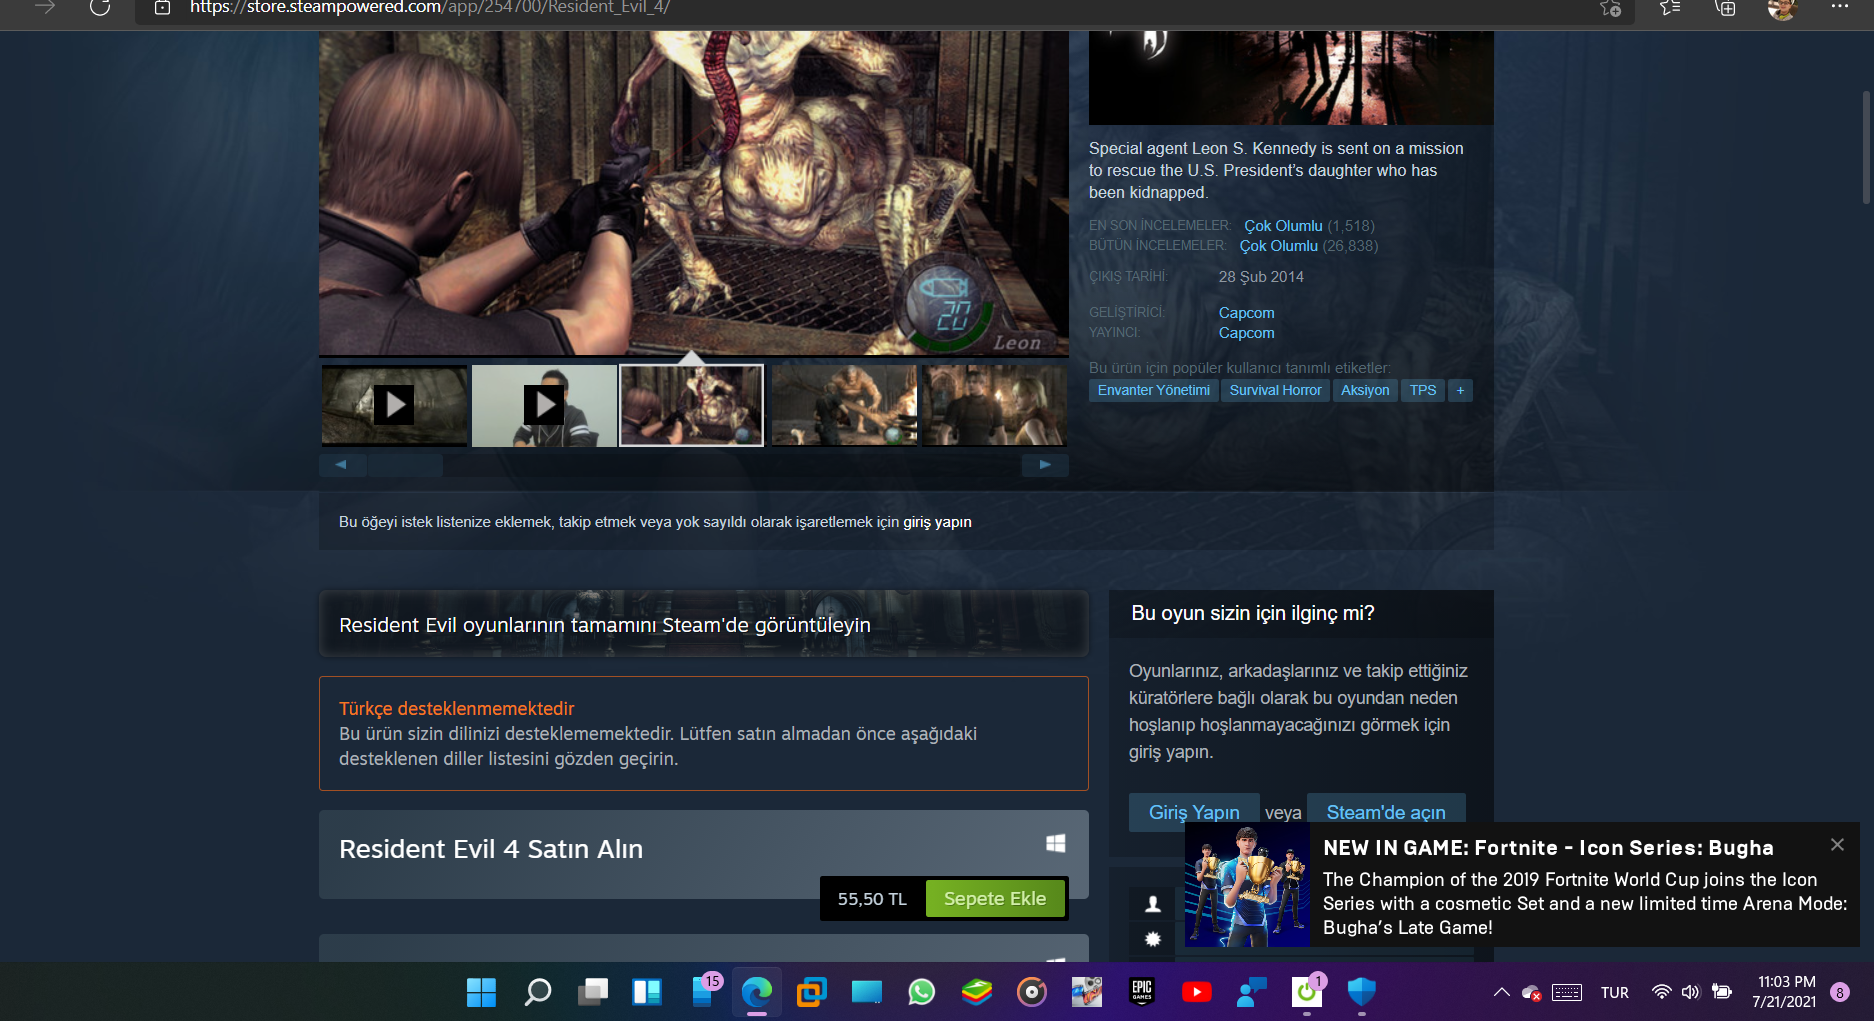Open YouTube from the taskbar
The height and width of the screenshot is (1021, 1874).
(x=1197, y=992)
